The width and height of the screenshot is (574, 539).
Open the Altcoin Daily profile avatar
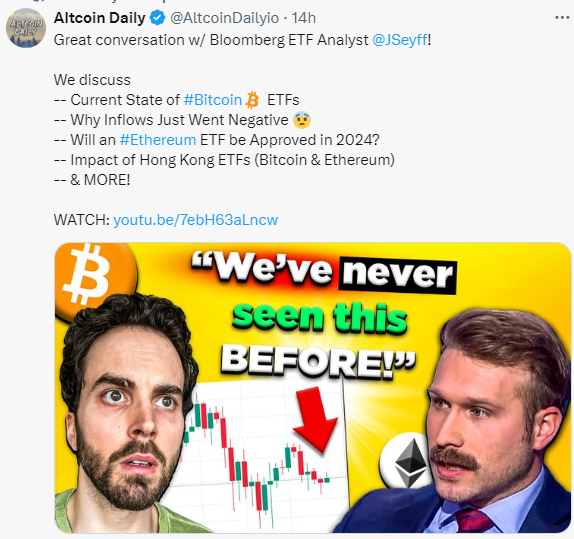pyautogui.click(x=26, y=28)
